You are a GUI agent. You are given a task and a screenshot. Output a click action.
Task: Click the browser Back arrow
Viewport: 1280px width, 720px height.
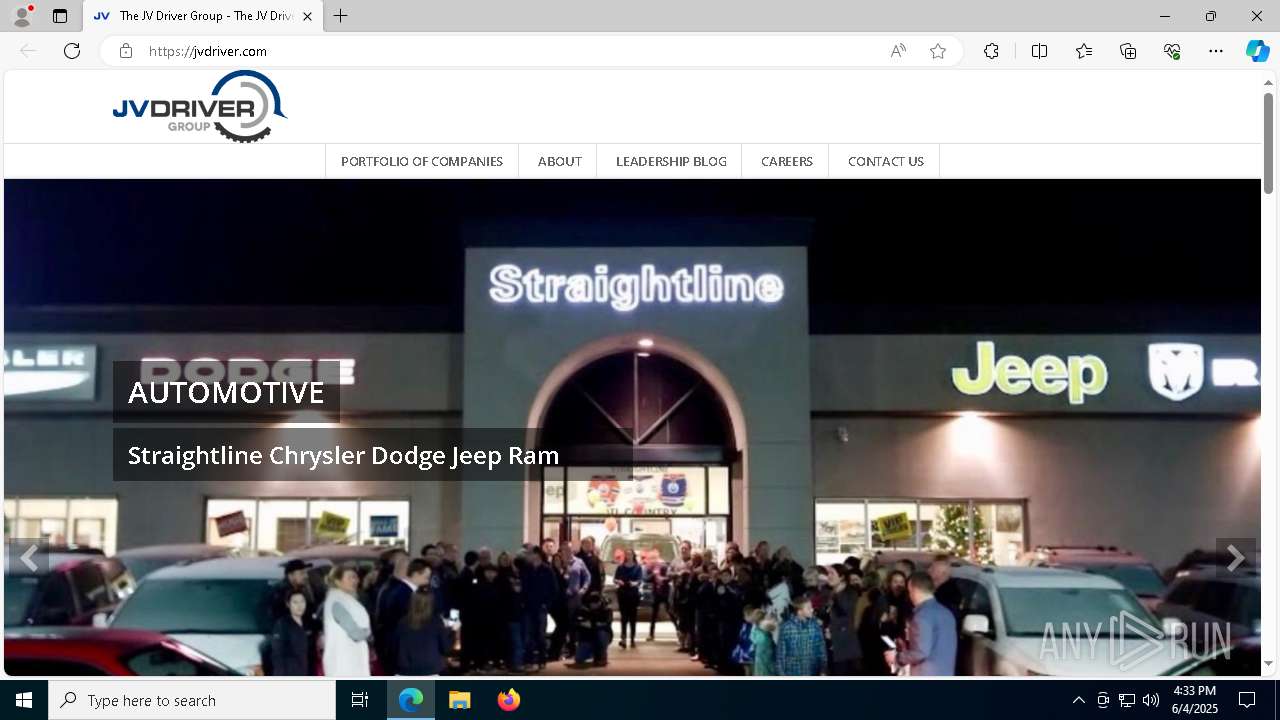(28, 51)
